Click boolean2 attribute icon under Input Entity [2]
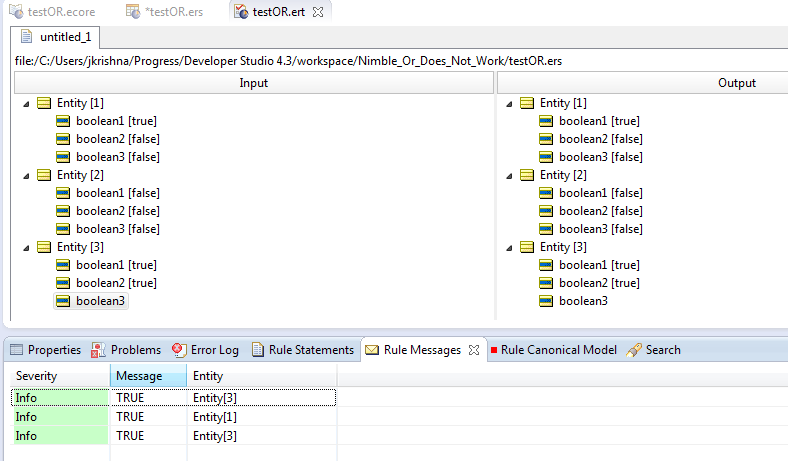The height and width of the screenshot is (461, 788). pyautogui.click(x=63, y=211)
